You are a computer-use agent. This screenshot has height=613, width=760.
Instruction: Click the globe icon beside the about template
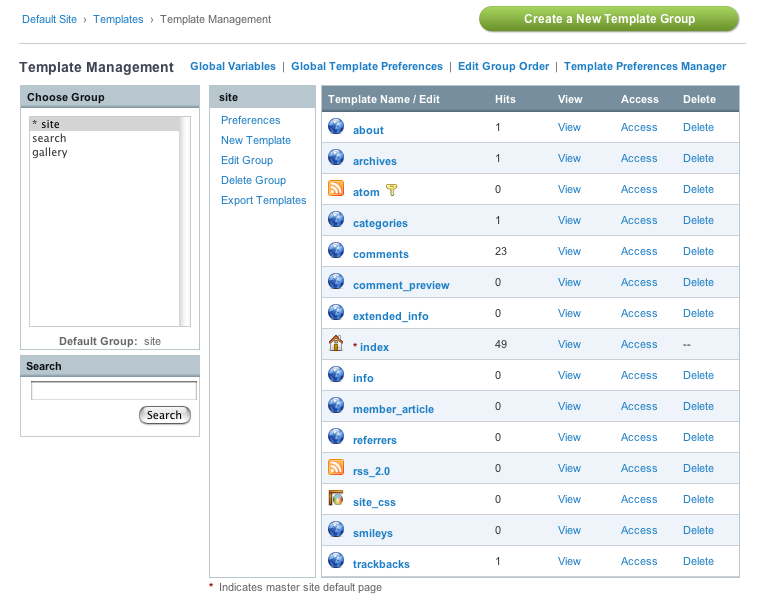coord(336,127)
